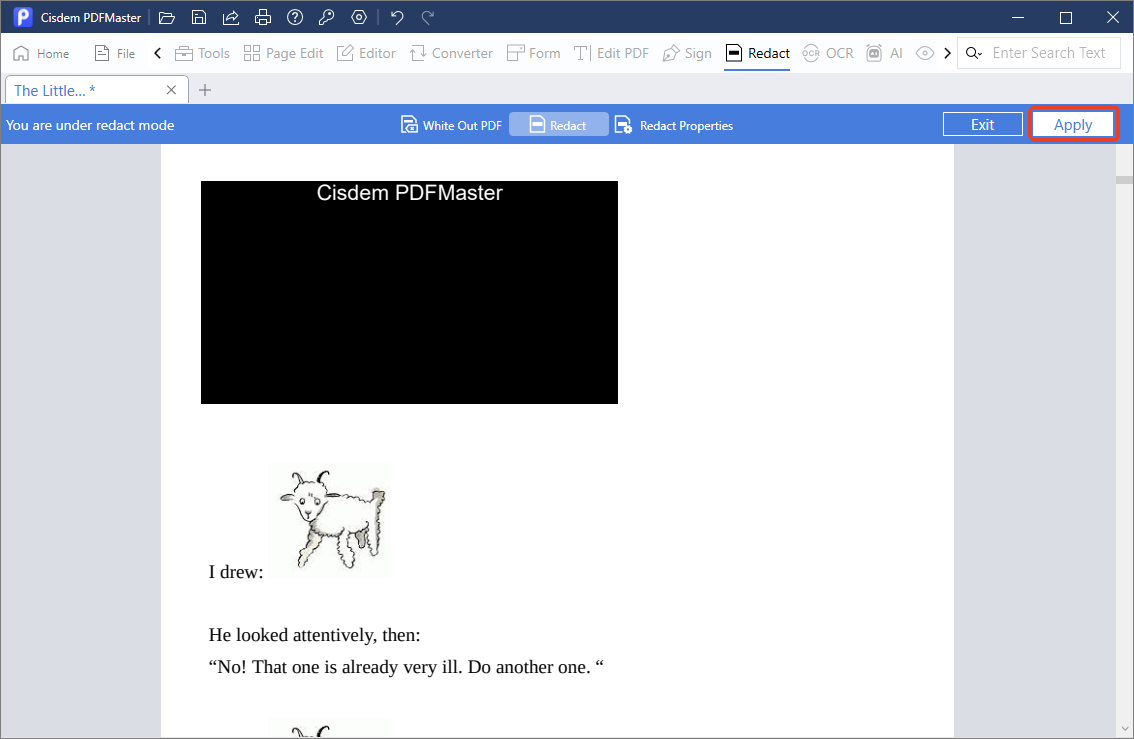
Task: Open the File menu
Action: (115, 54)
